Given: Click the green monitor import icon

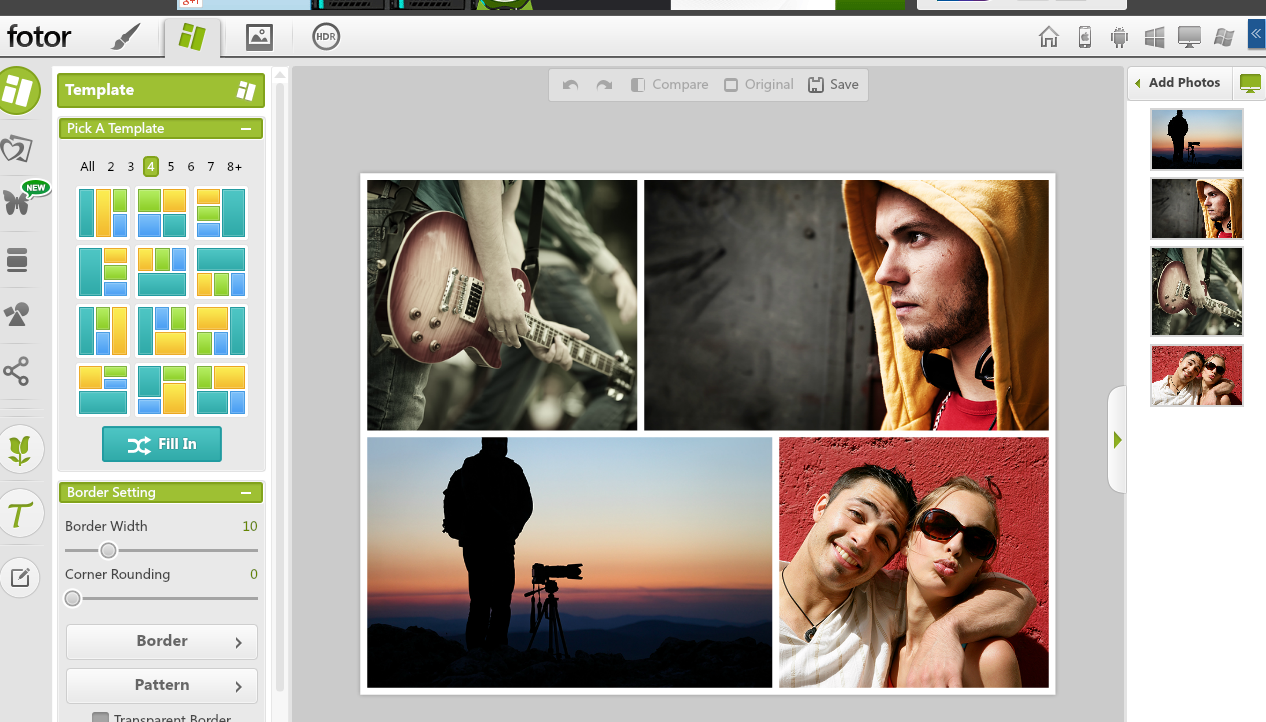Looking at the screenshot, I should [x=1250, y=83].
